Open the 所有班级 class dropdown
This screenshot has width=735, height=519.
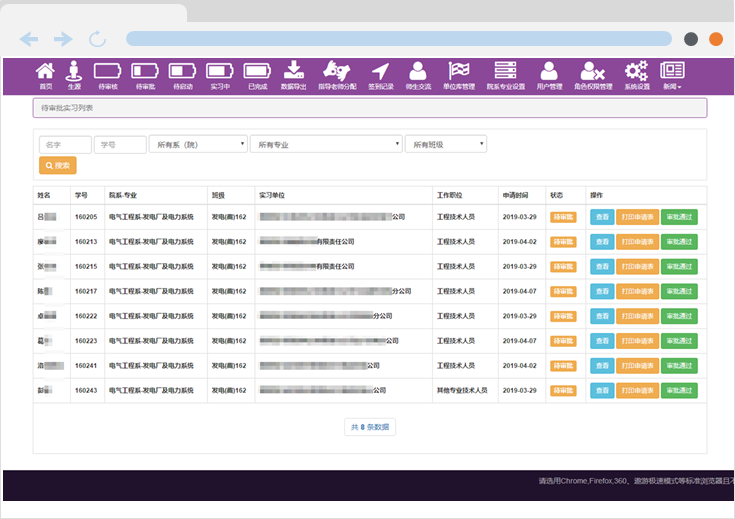tap(446, 144)
